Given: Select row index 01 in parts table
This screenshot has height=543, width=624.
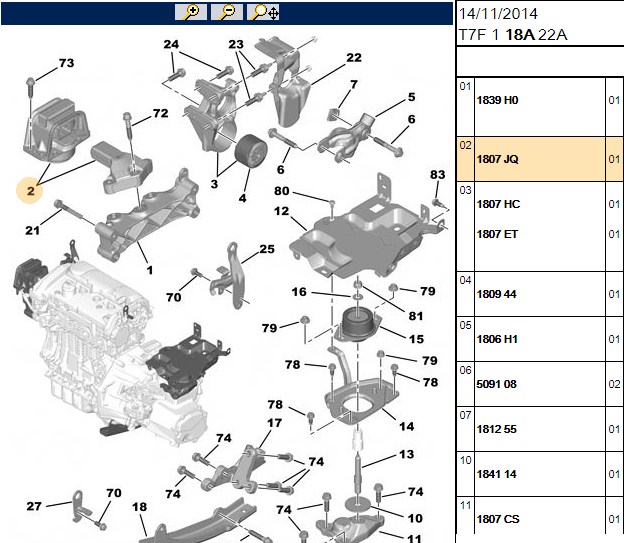Looking at the screenshot, I should pyautogui.click(x=465, y=86).
